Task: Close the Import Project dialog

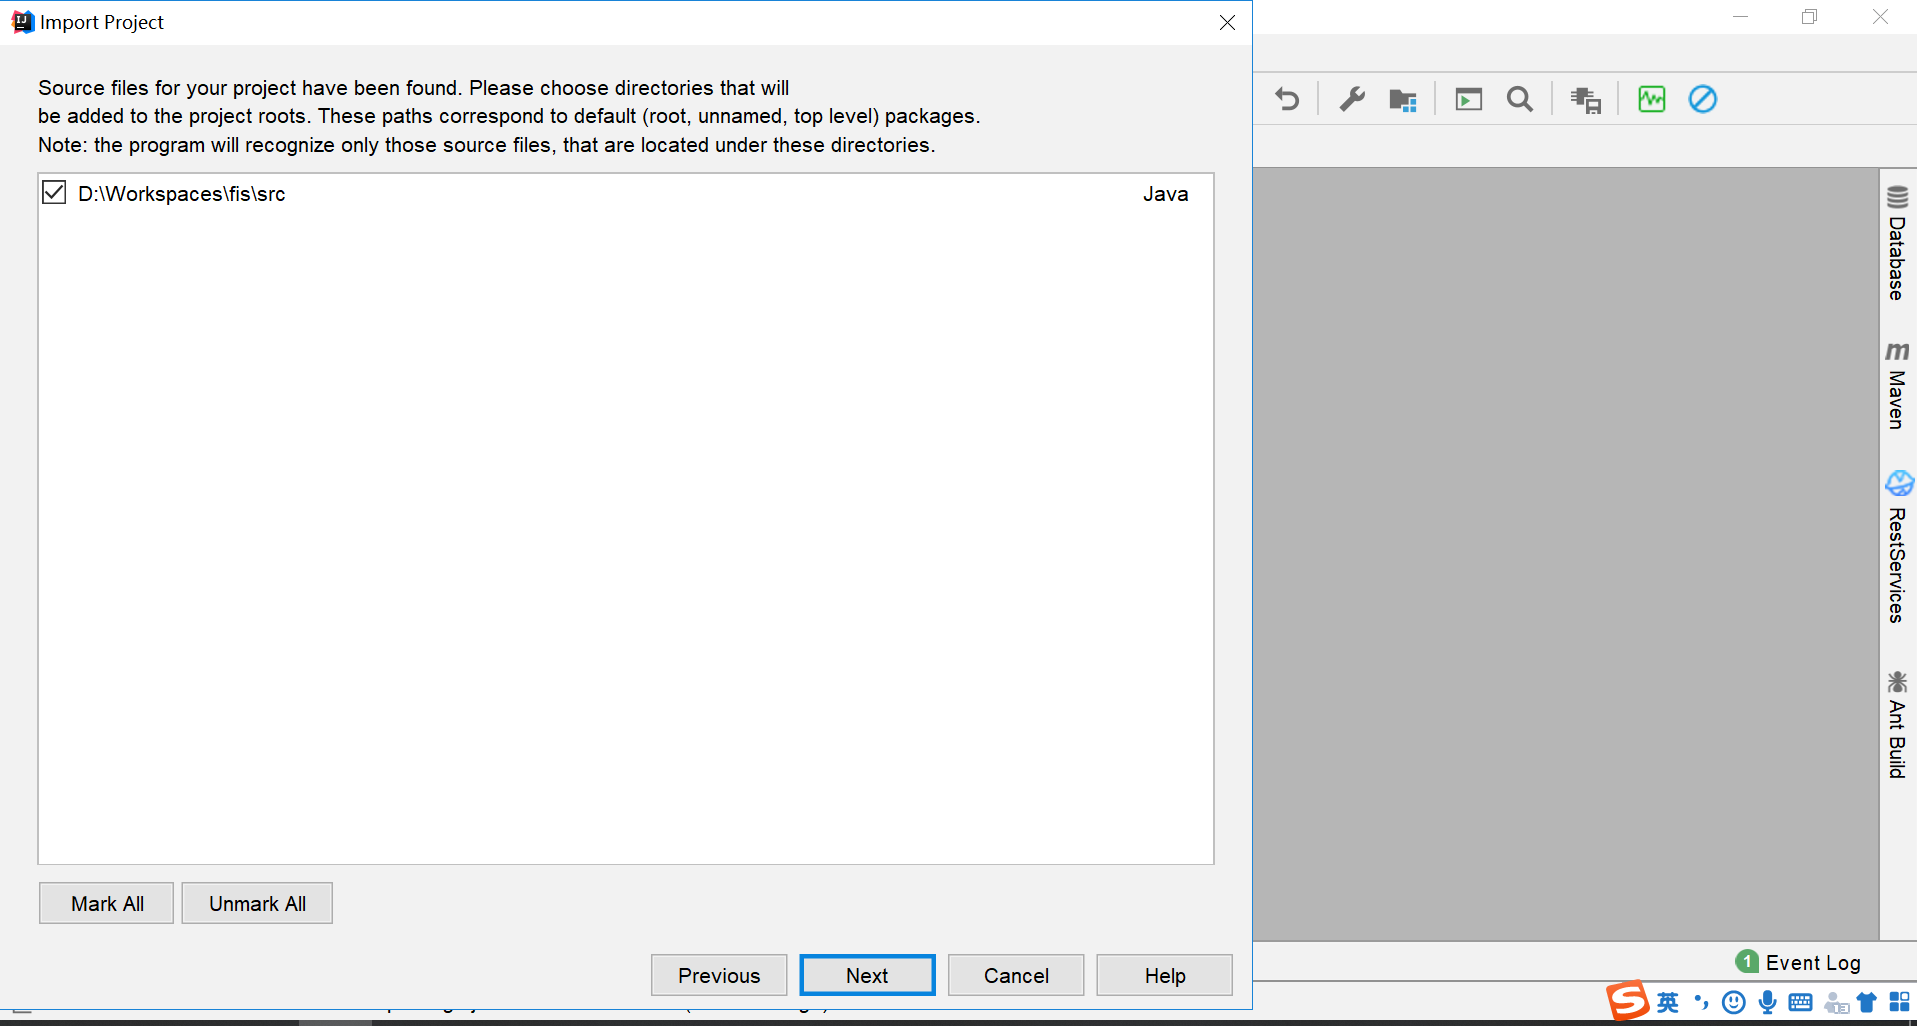Action: point(1227,22)
